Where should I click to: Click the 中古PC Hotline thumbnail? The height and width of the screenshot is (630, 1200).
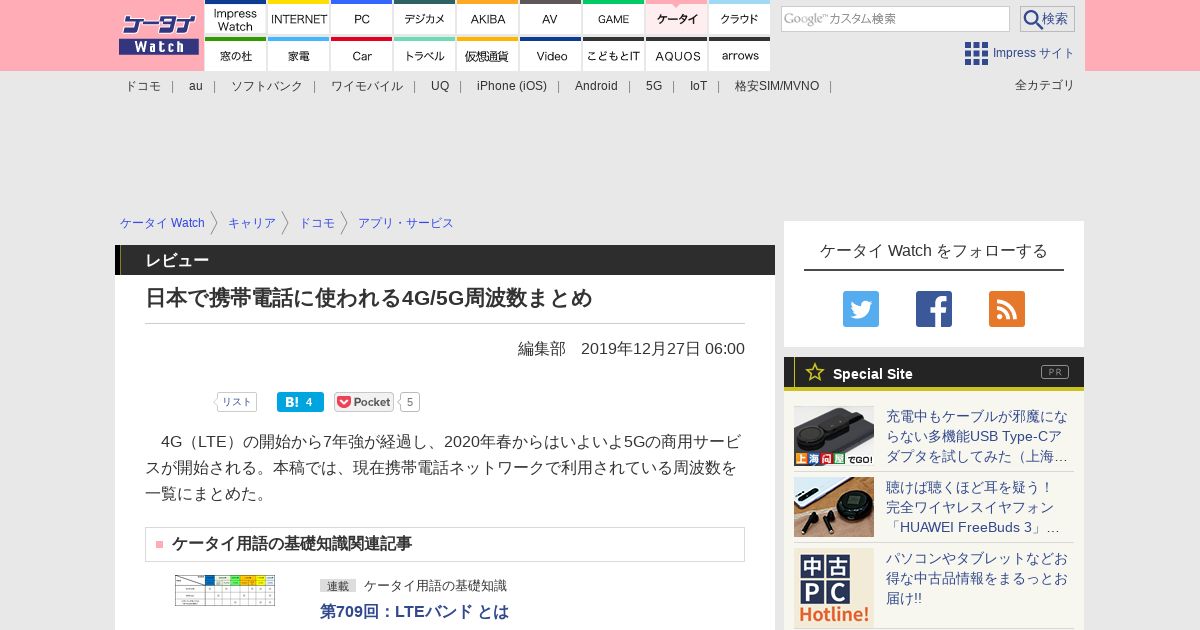(834, 588)
